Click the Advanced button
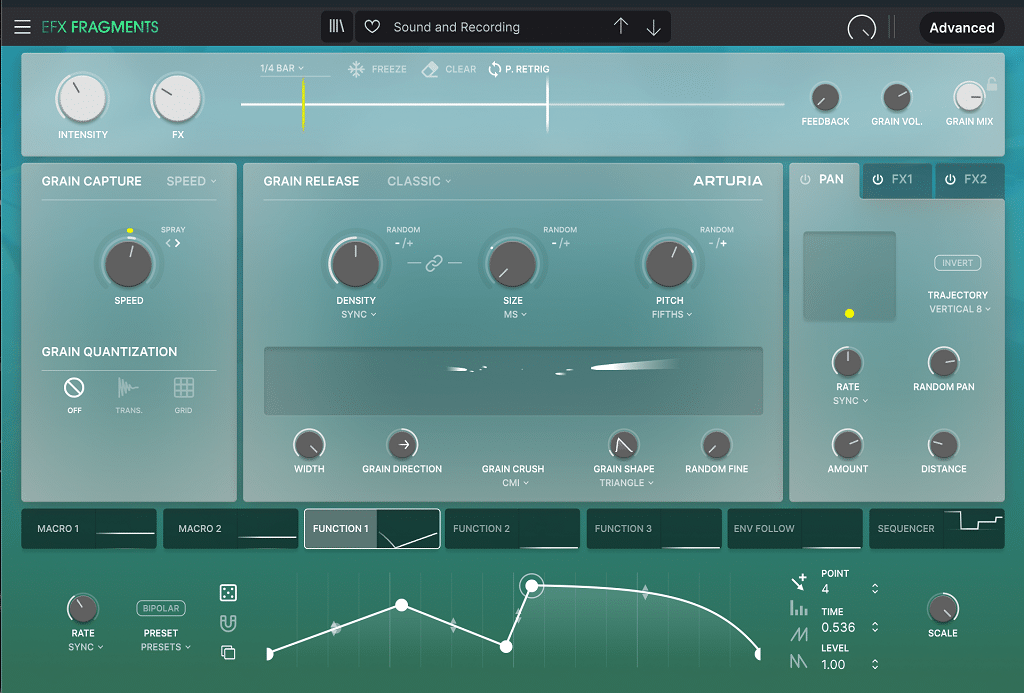Image resolution: width=1024 pixels, height=693 pixels. [962, 27]
